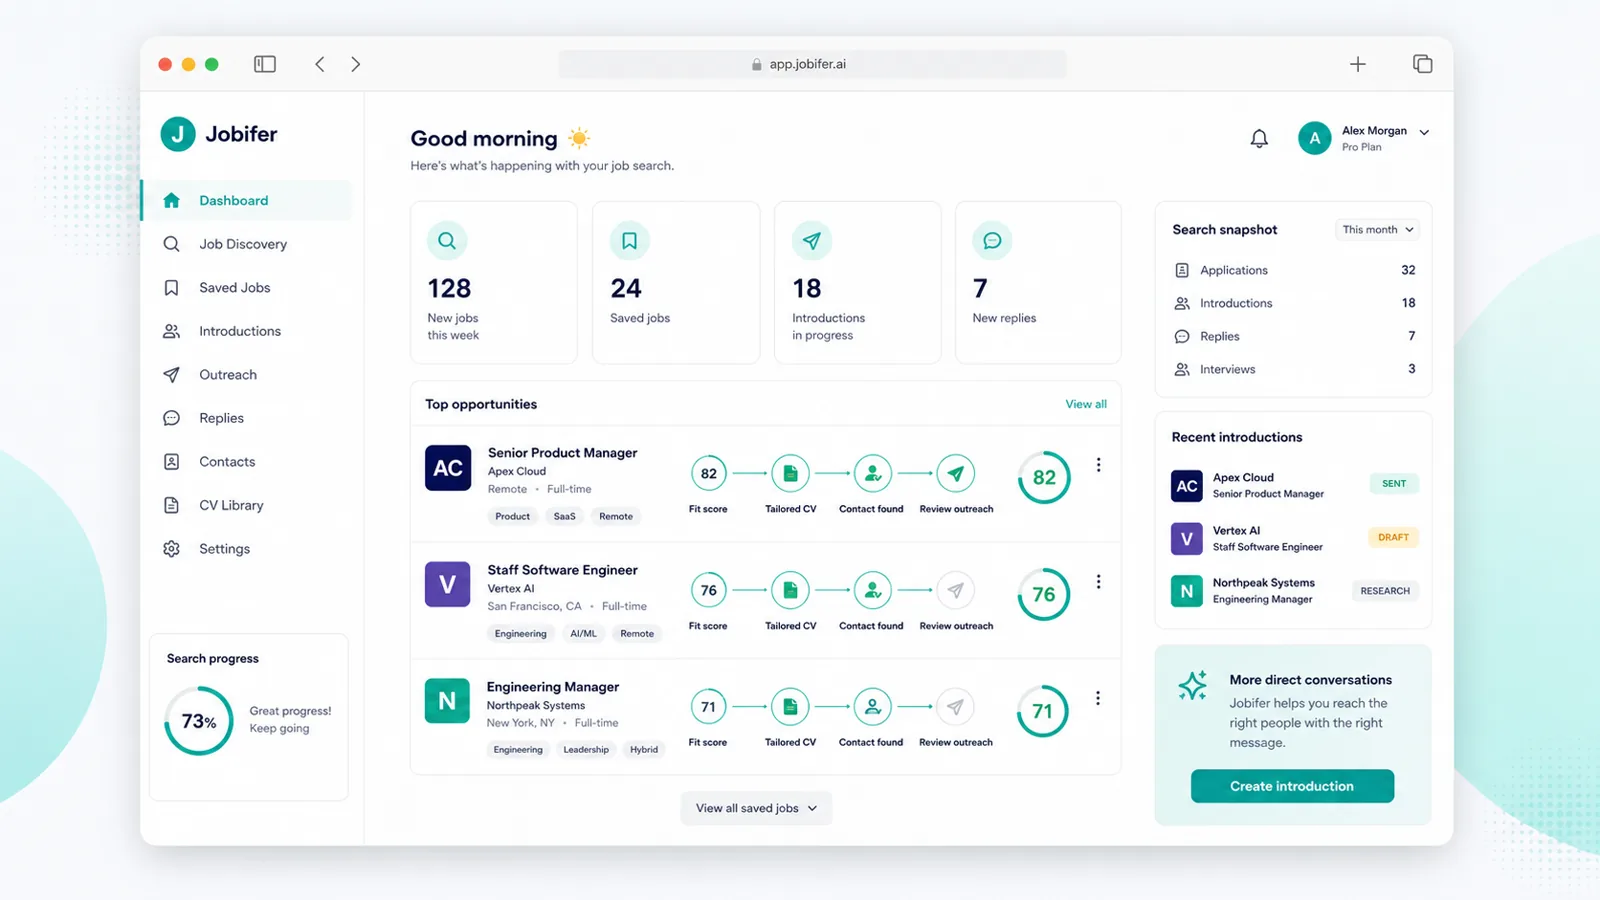
Task: Open notifications bell
Action: (x=1259, y=139)
